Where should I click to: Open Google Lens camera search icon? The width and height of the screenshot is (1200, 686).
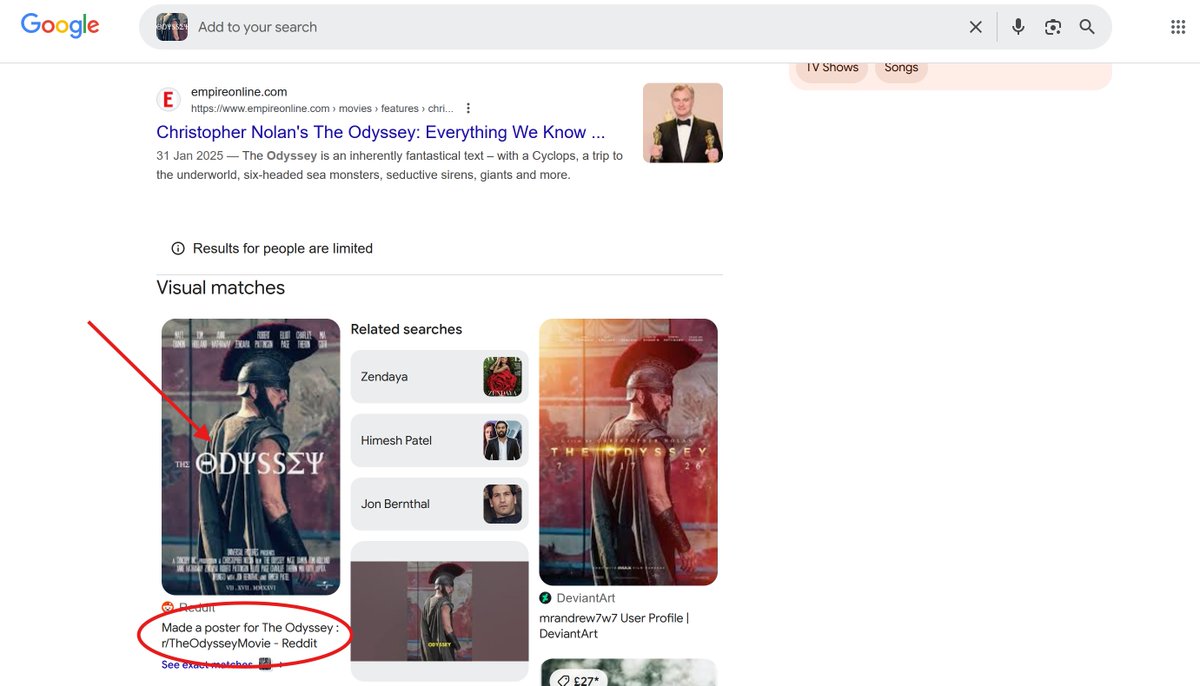(x=1053, y=27)
